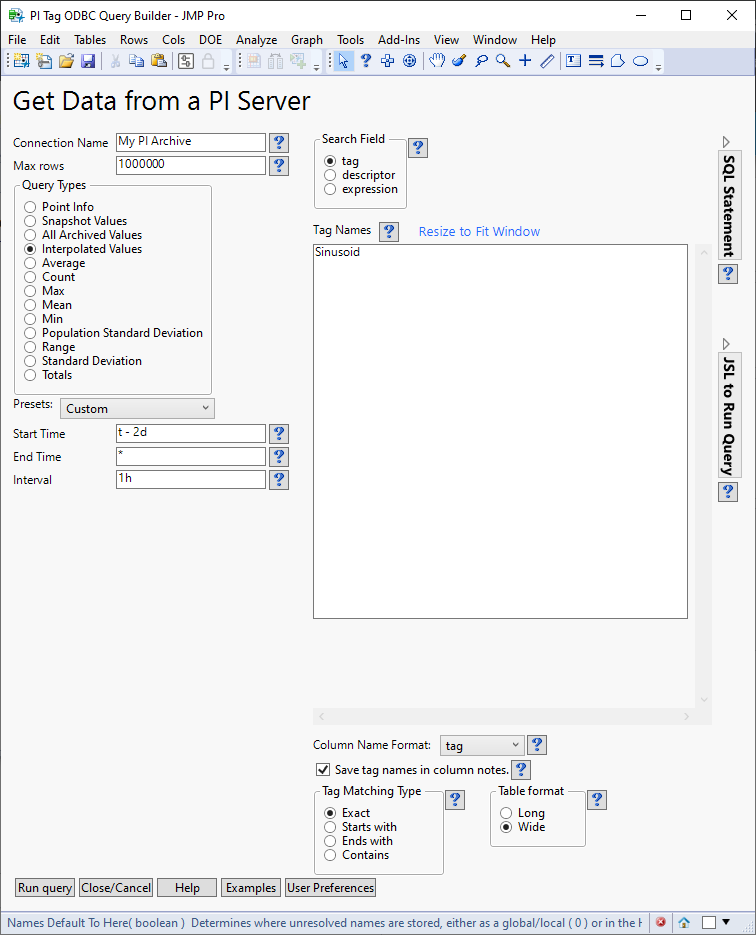756x935 pixels.
Task: Open status bar window list dropdown arrow
Action: [726, 922]
